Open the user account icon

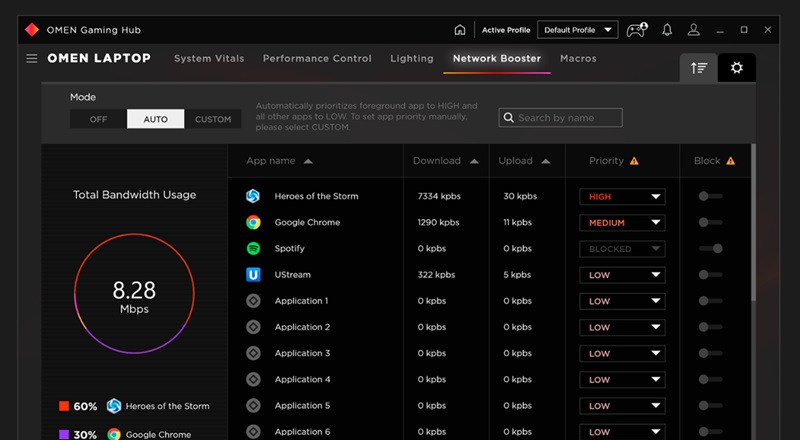(x=693, y=30)
